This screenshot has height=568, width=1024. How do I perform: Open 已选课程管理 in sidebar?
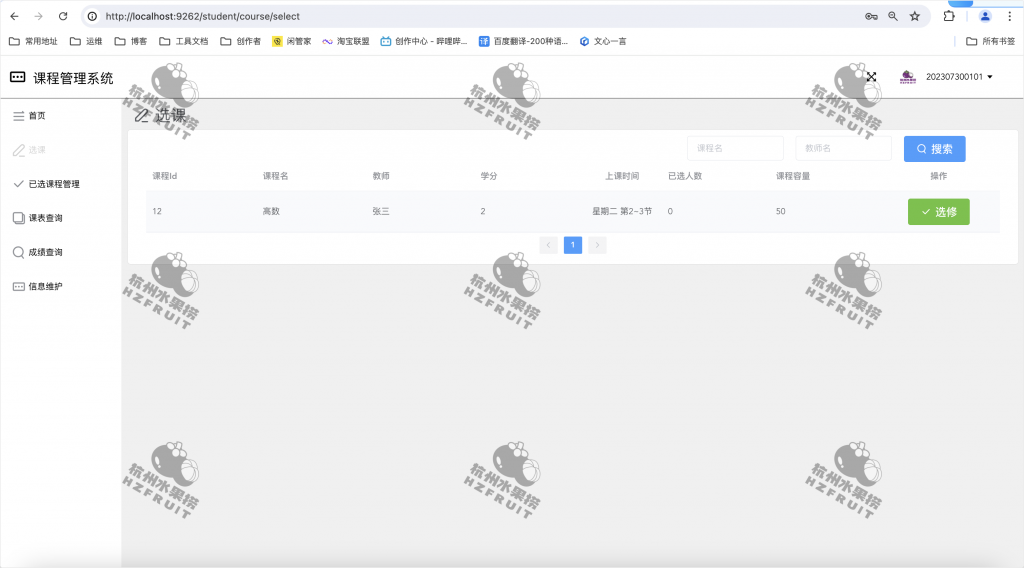61,184
